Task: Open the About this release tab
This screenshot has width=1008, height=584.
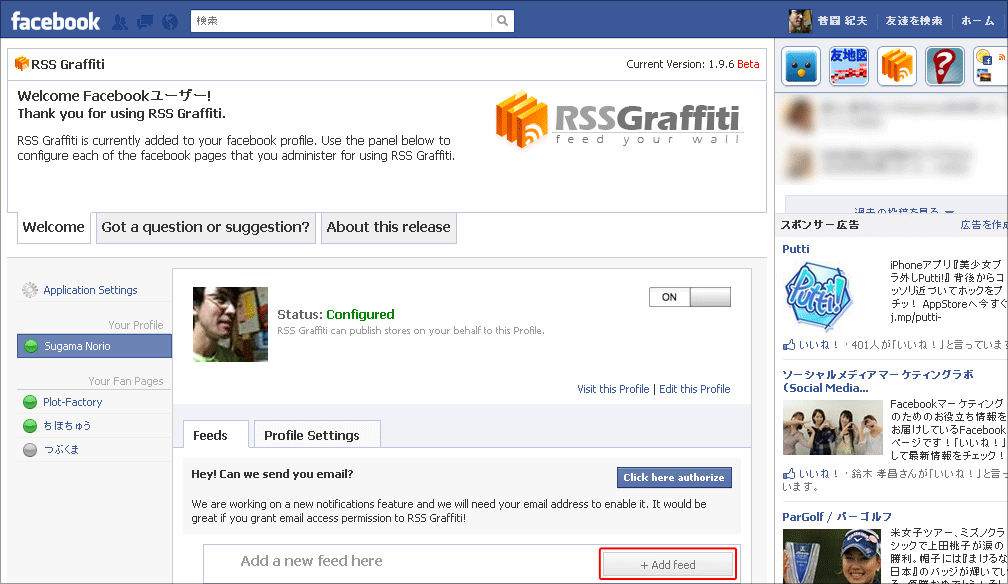Action: 389,228
